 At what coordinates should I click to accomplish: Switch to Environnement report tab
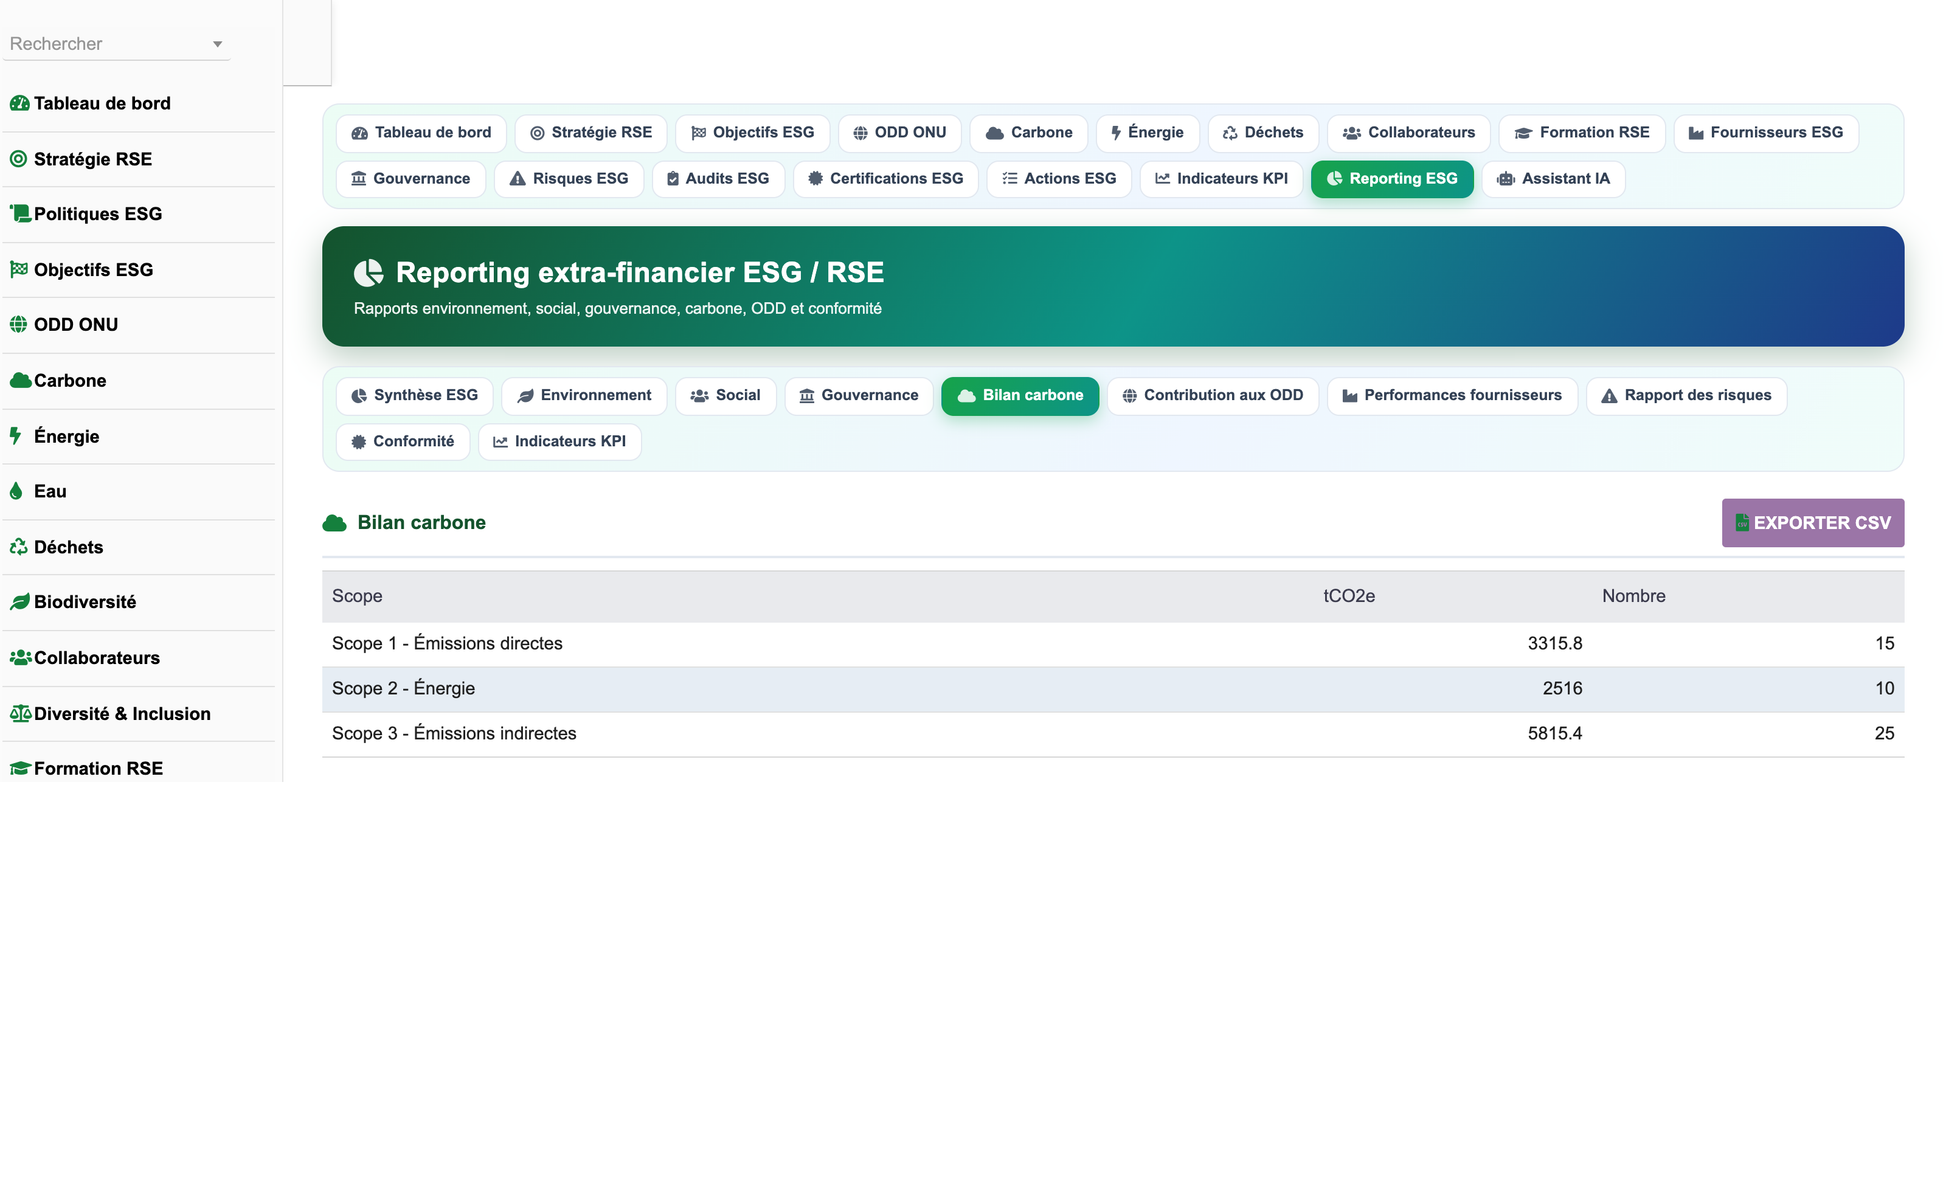click(584, 396)
